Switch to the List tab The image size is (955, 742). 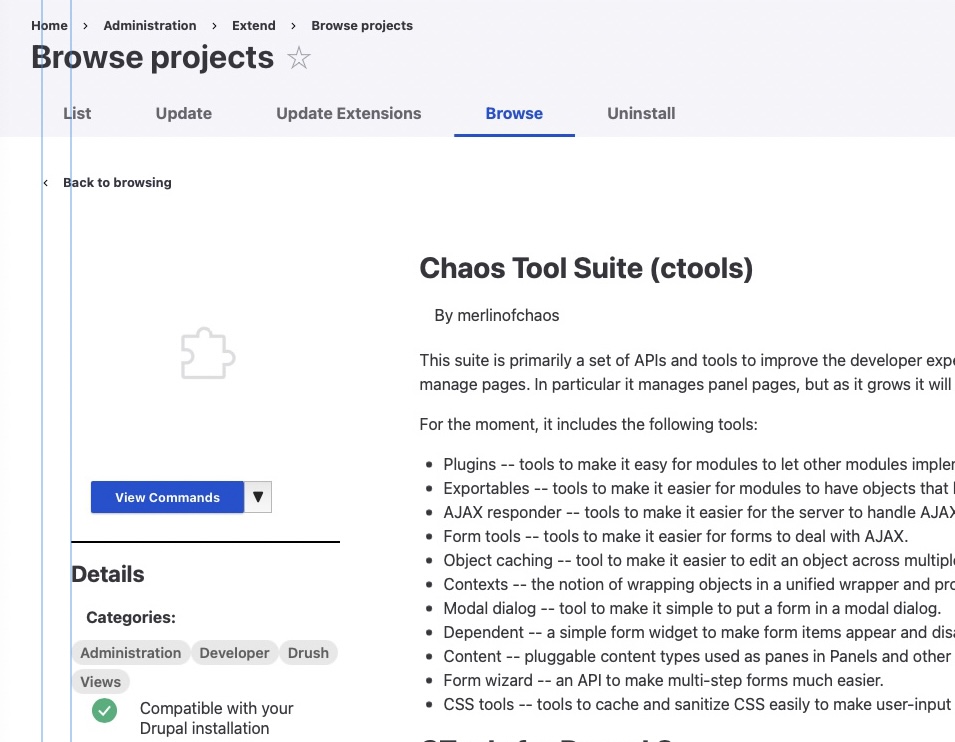[x=77, y=113]
